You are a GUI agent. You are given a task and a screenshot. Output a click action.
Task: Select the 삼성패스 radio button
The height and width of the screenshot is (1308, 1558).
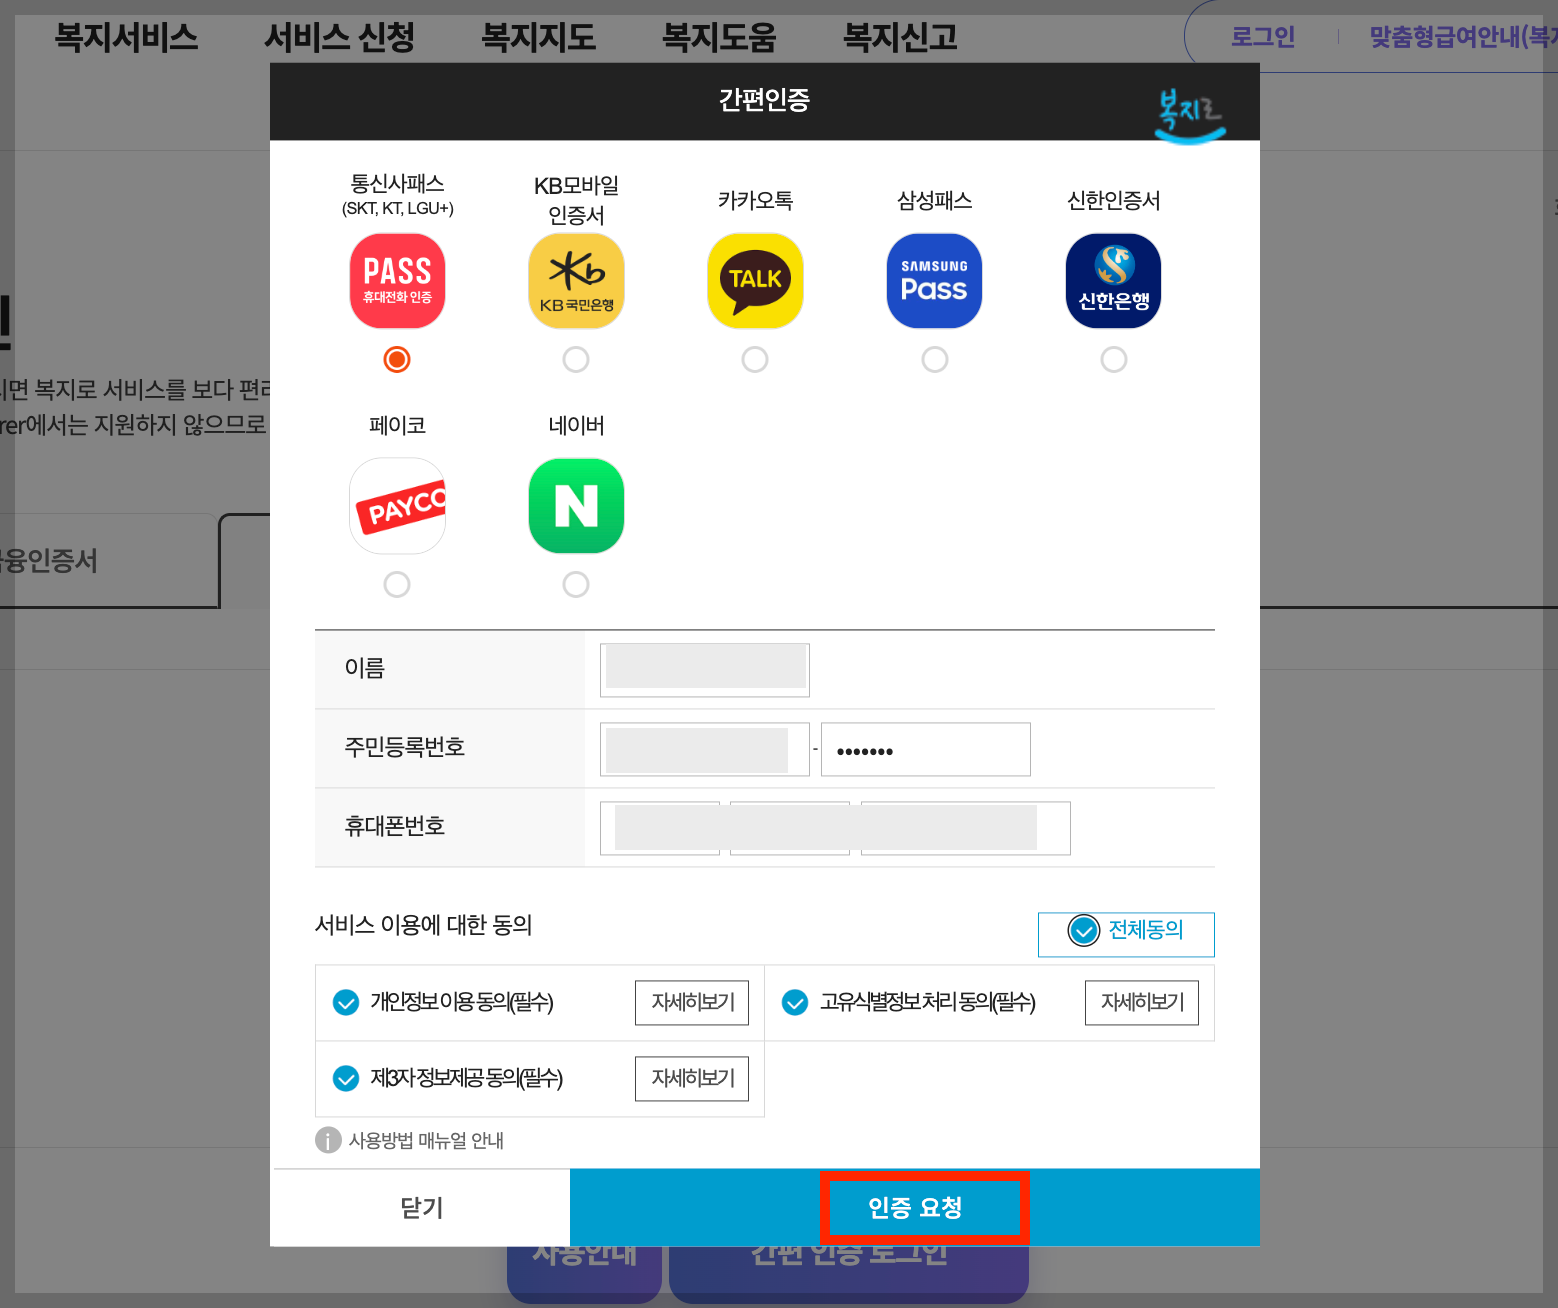click(935, 359)
